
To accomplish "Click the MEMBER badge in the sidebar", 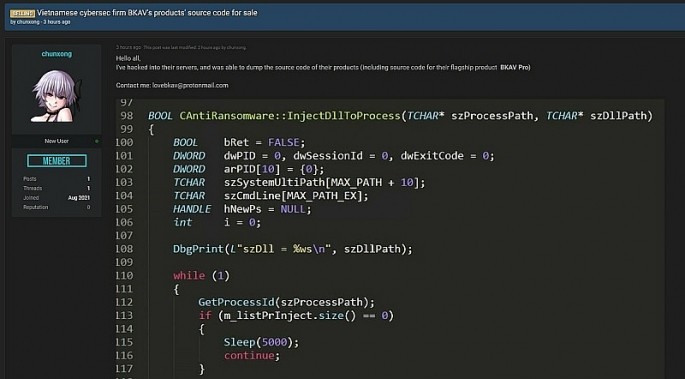I will click(x=57, y=161).
